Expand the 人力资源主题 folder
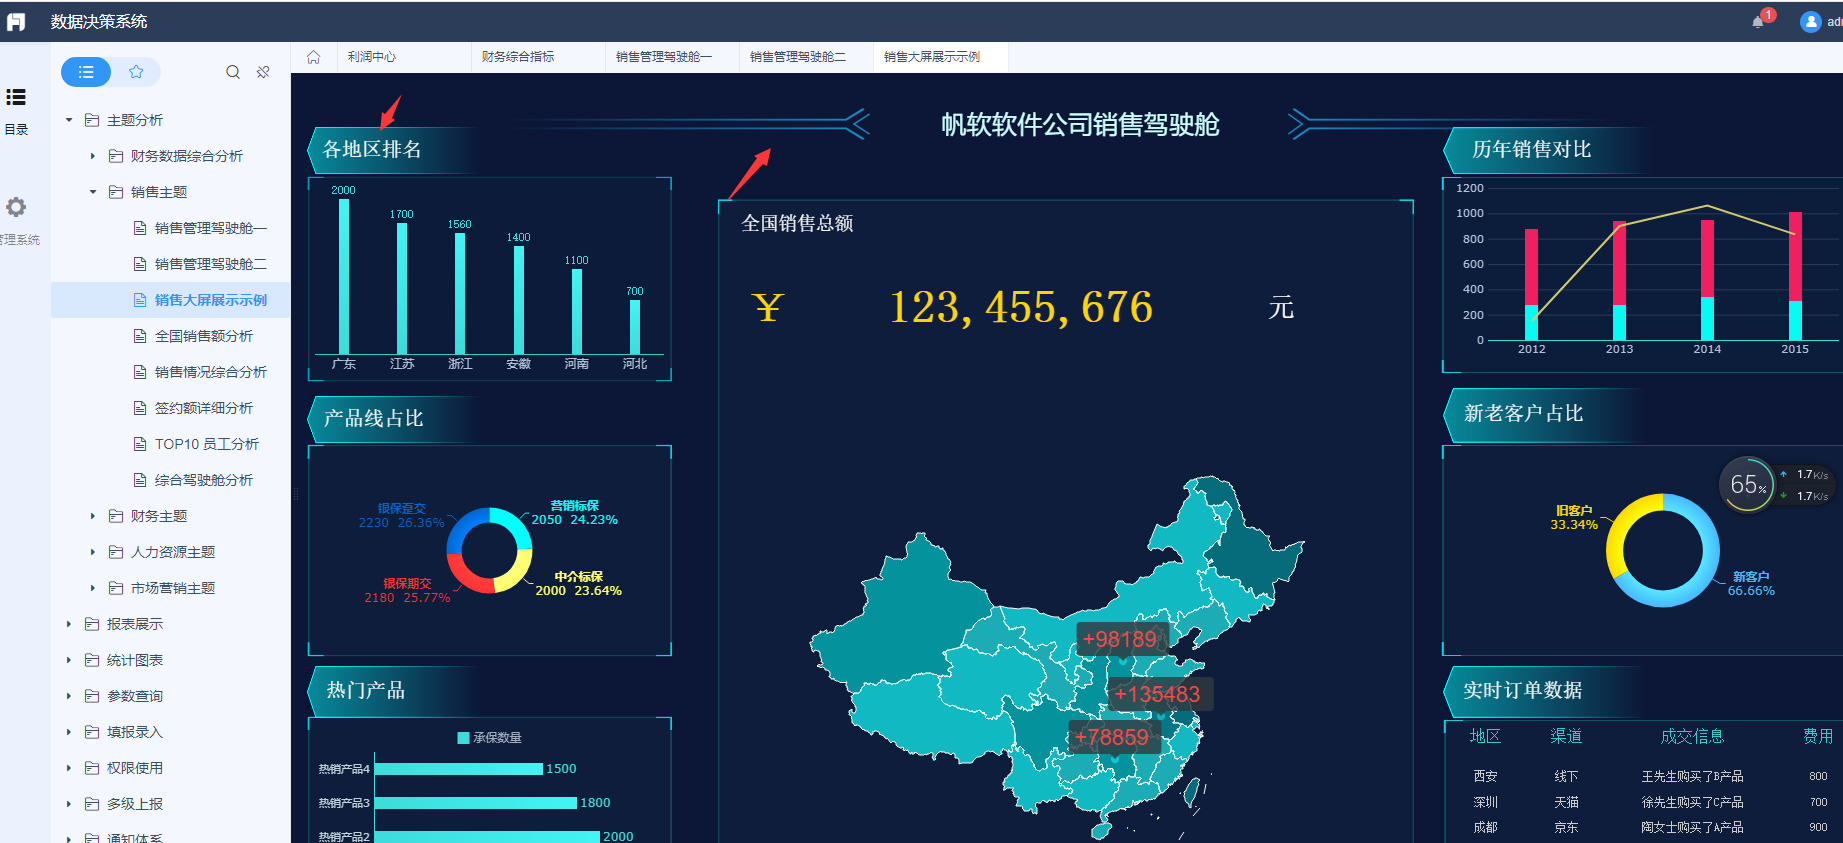The image size is (1843, 843). tap(93, 552)
